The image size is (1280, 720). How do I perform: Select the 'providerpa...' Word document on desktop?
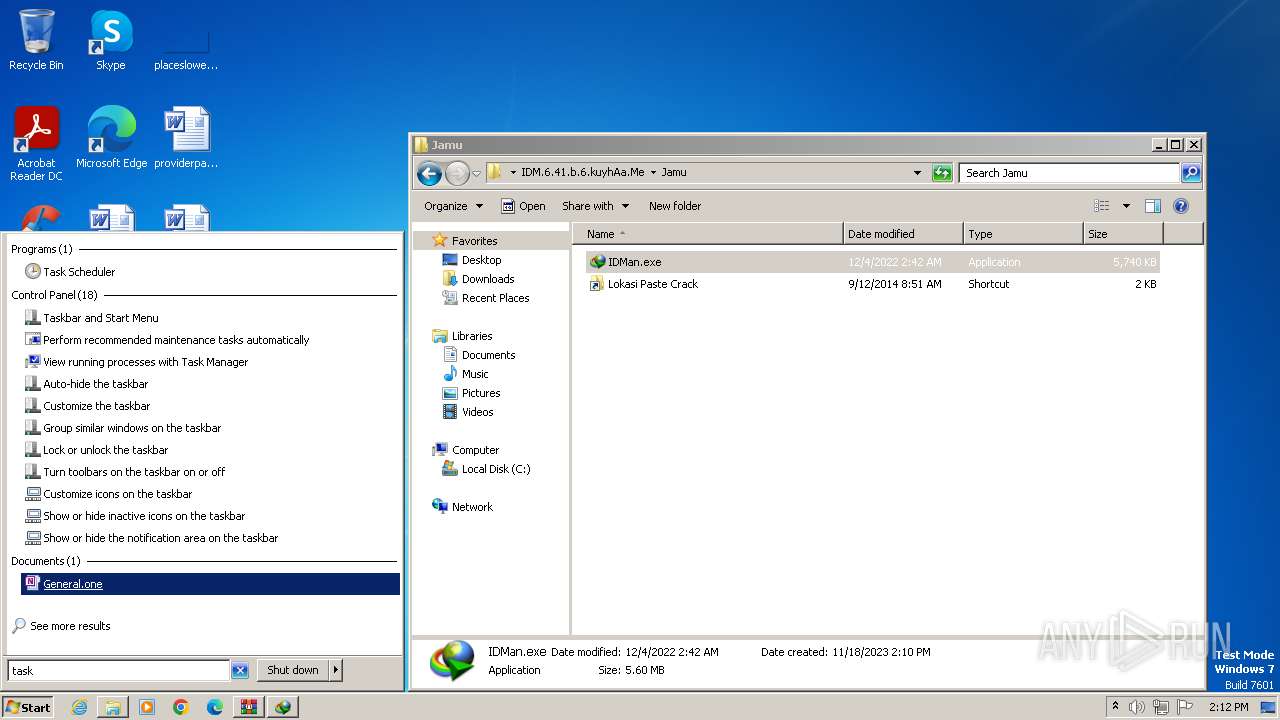click(x=186, y=138)
